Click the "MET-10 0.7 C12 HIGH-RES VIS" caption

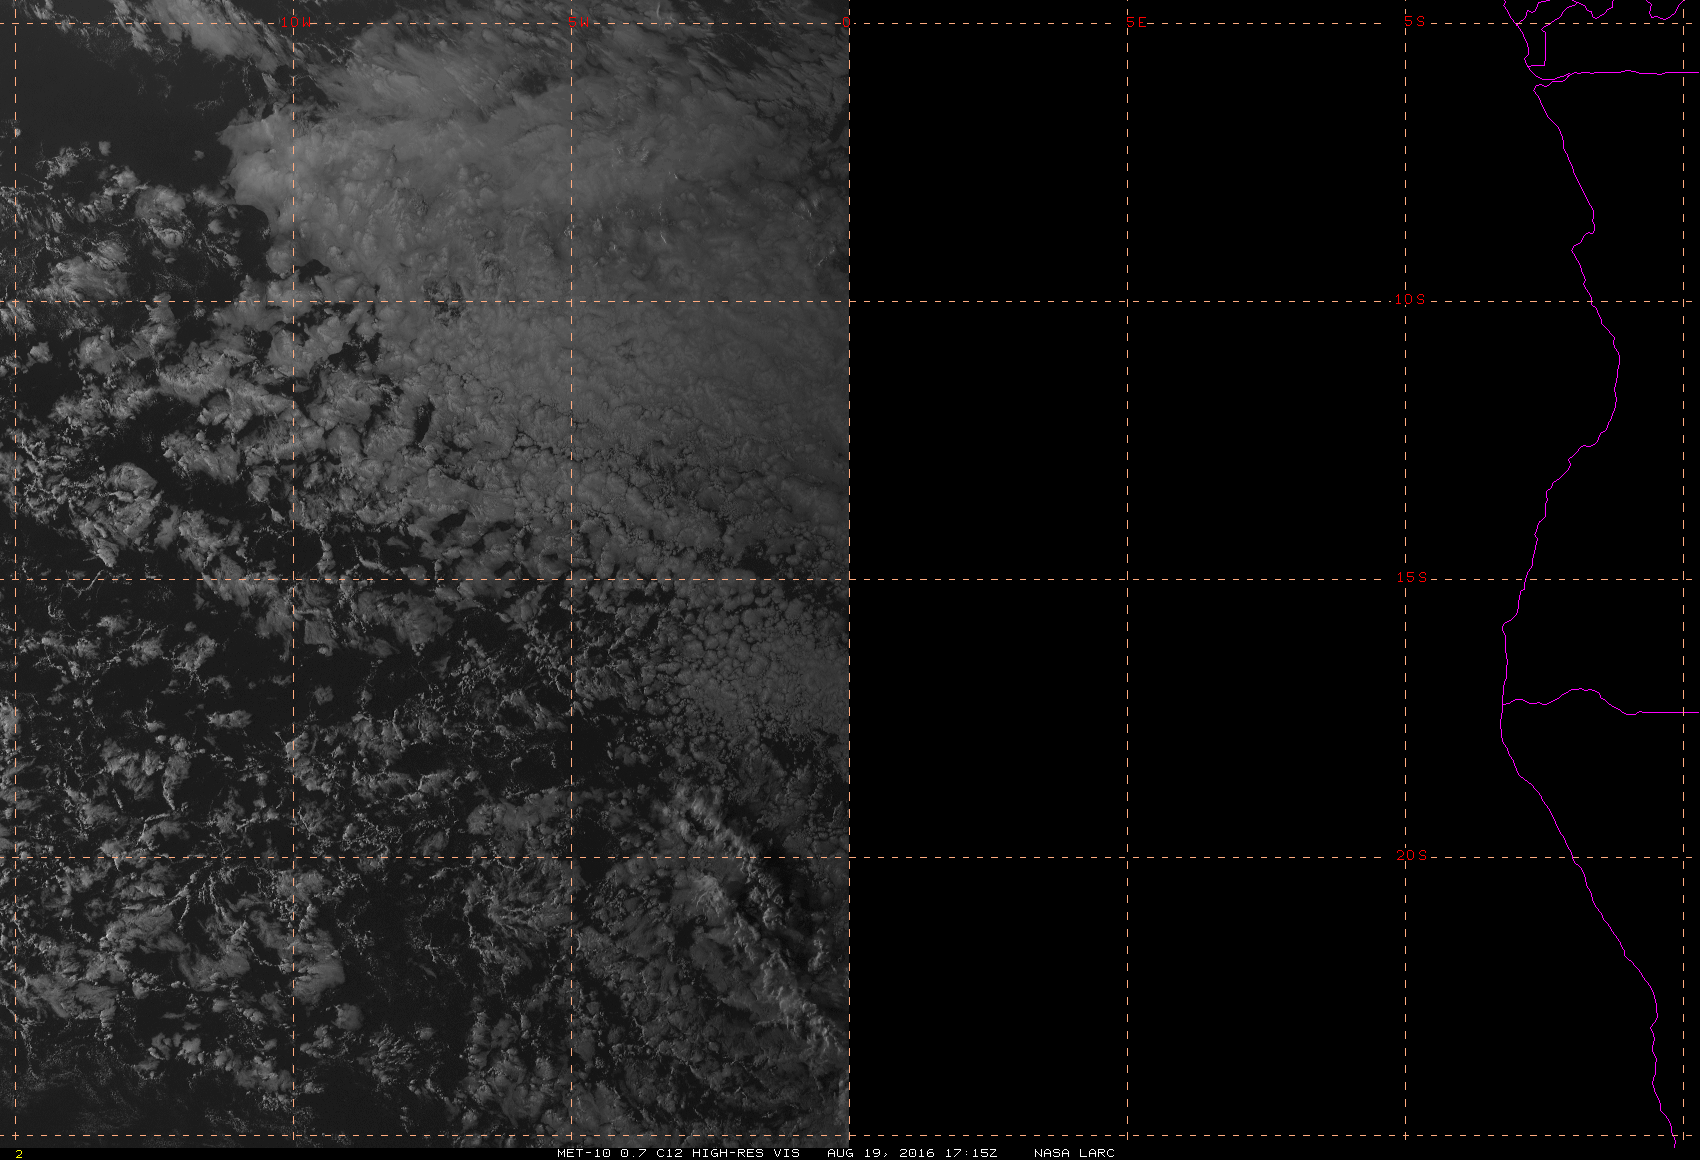coord(678,1153)
